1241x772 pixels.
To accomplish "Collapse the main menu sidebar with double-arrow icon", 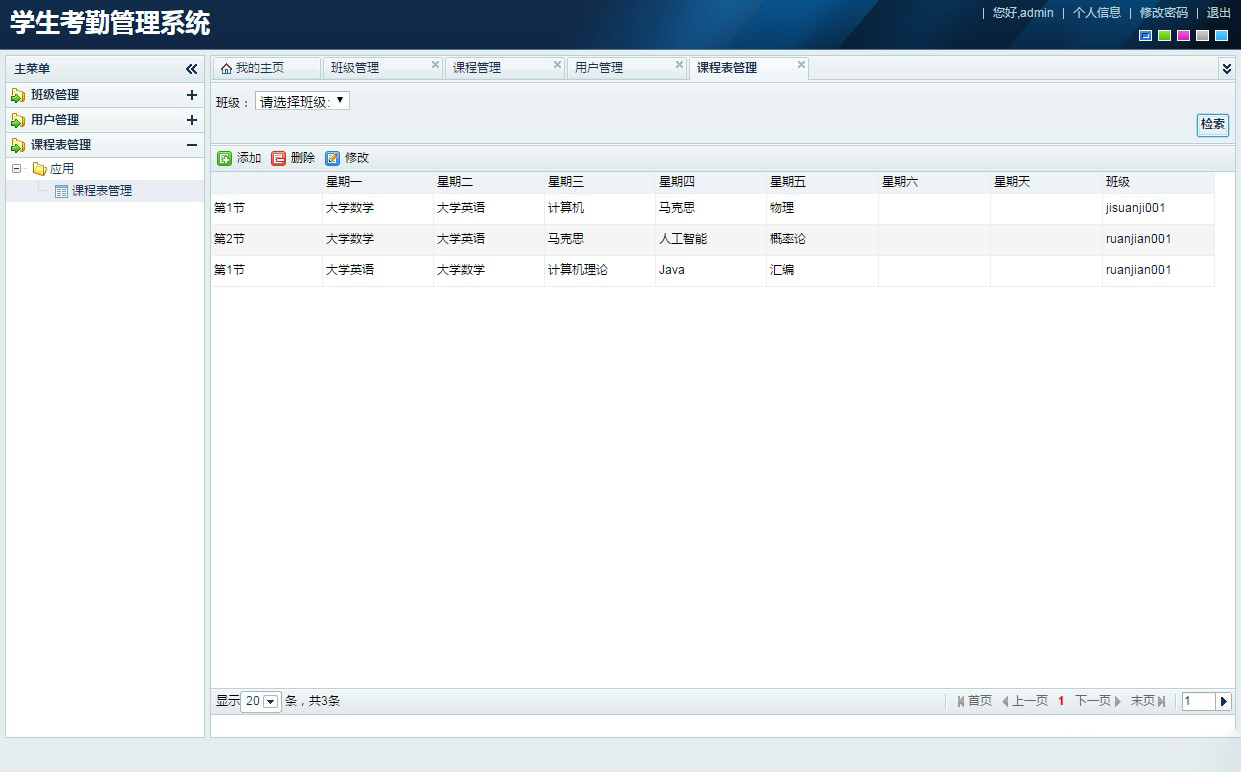I will tap(192, 69).
